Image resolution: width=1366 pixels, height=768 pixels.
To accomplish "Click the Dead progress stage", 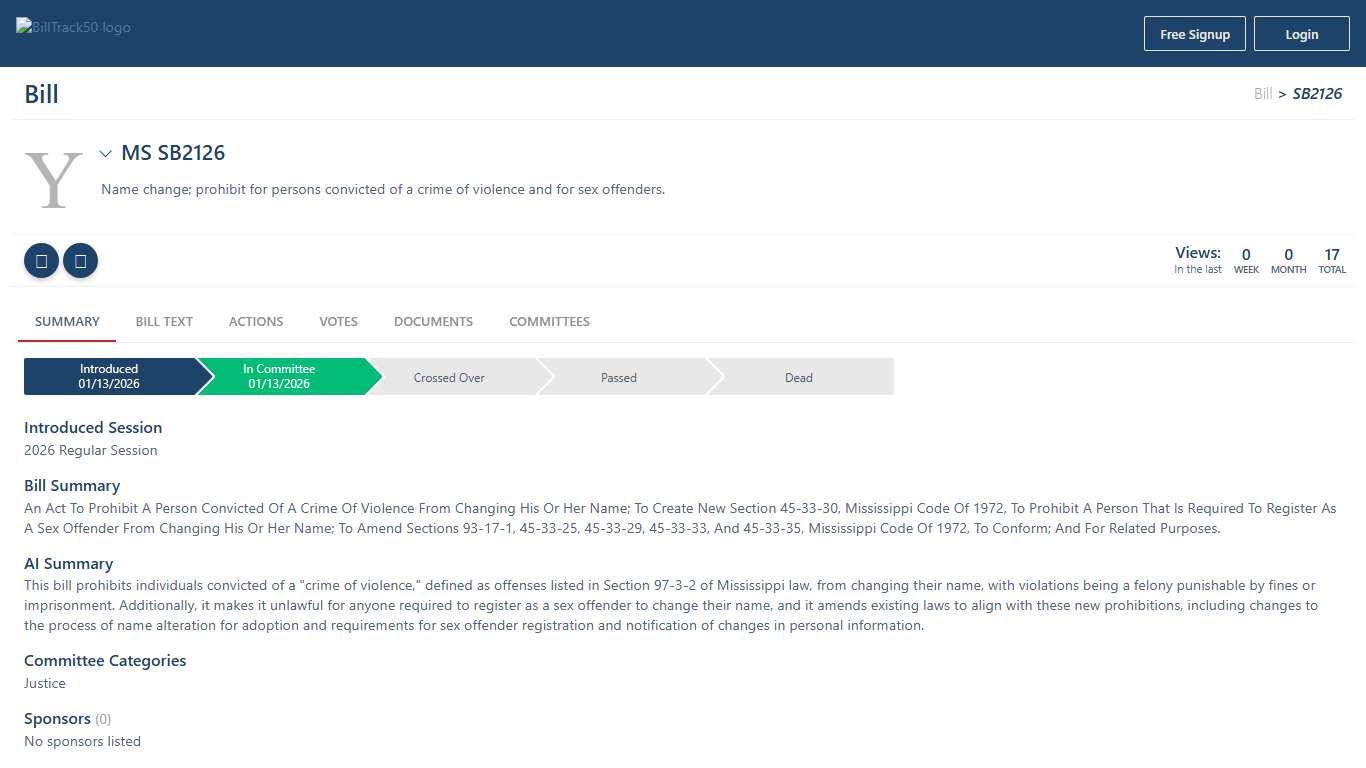I will click(798, 378).
